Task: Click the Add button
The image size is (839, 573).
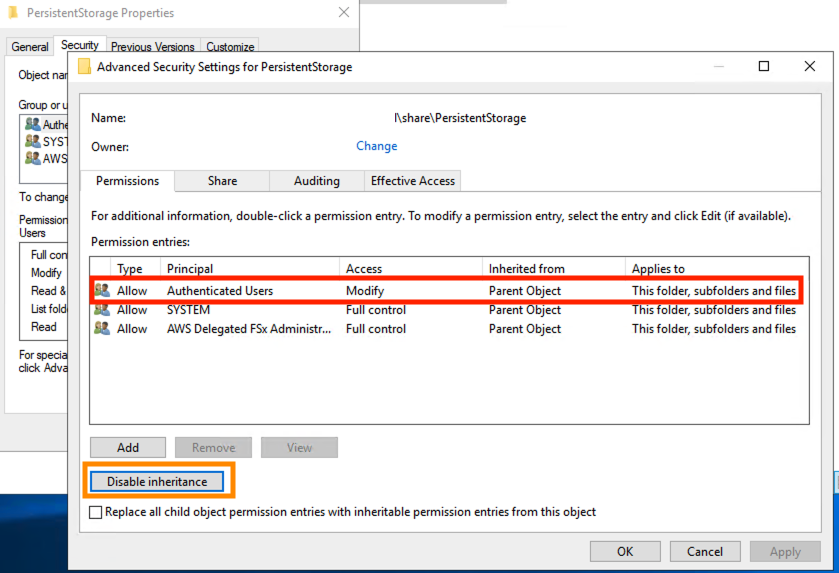Action: [x=128, y=447]
